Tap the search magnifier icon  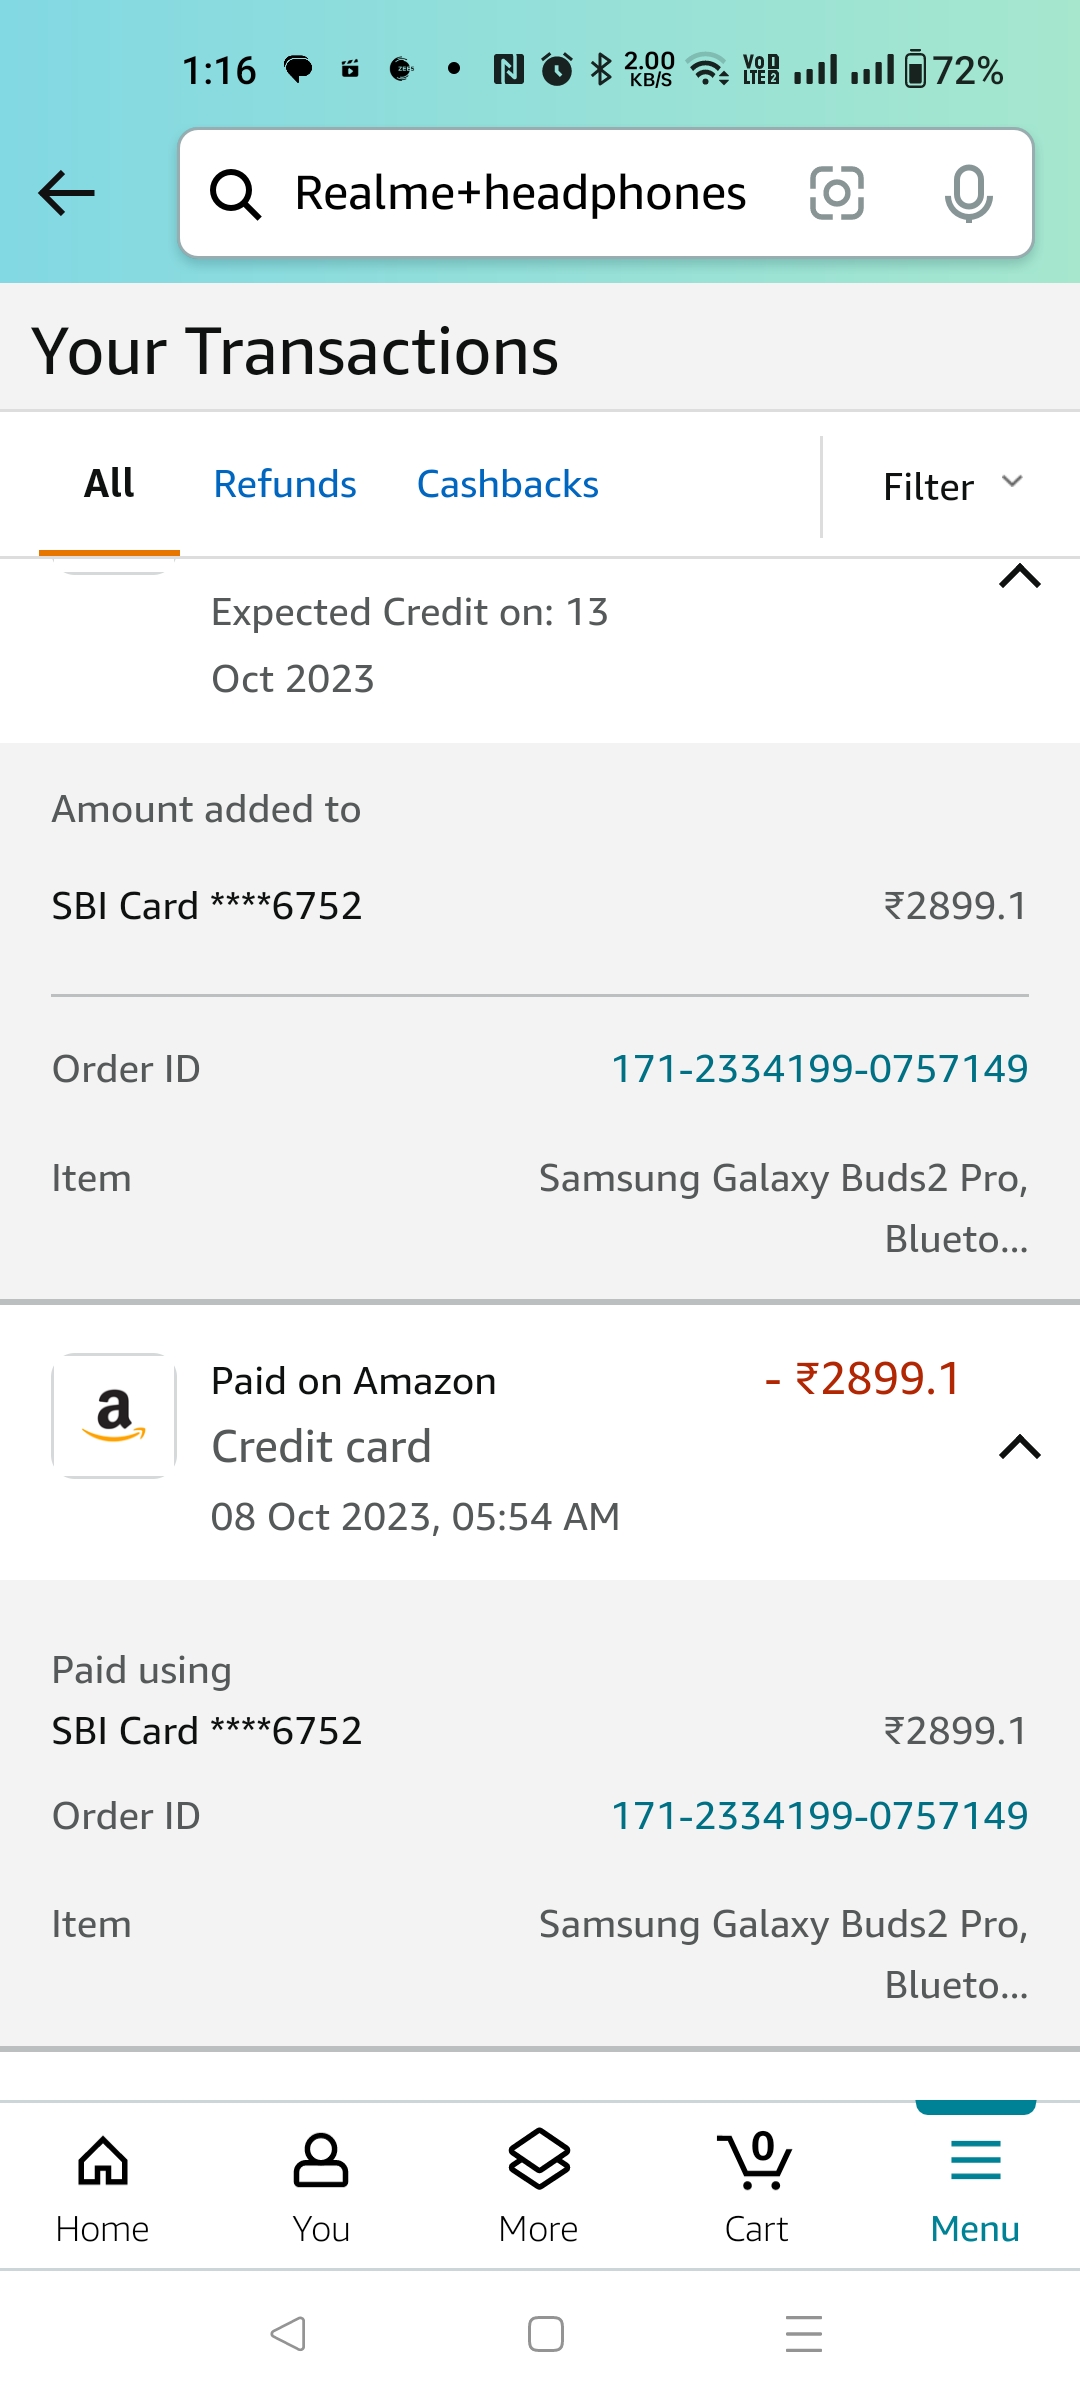point(235,194)
